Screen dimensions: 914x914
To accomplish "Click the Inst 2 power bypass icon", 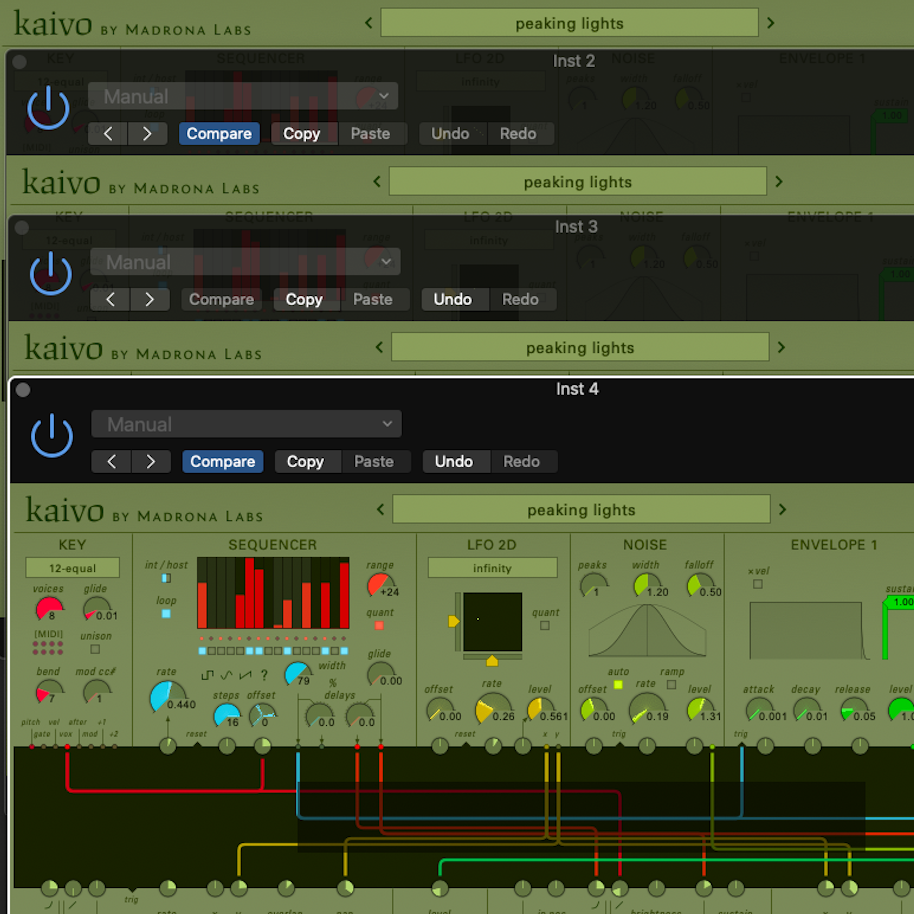I will 48,108.
